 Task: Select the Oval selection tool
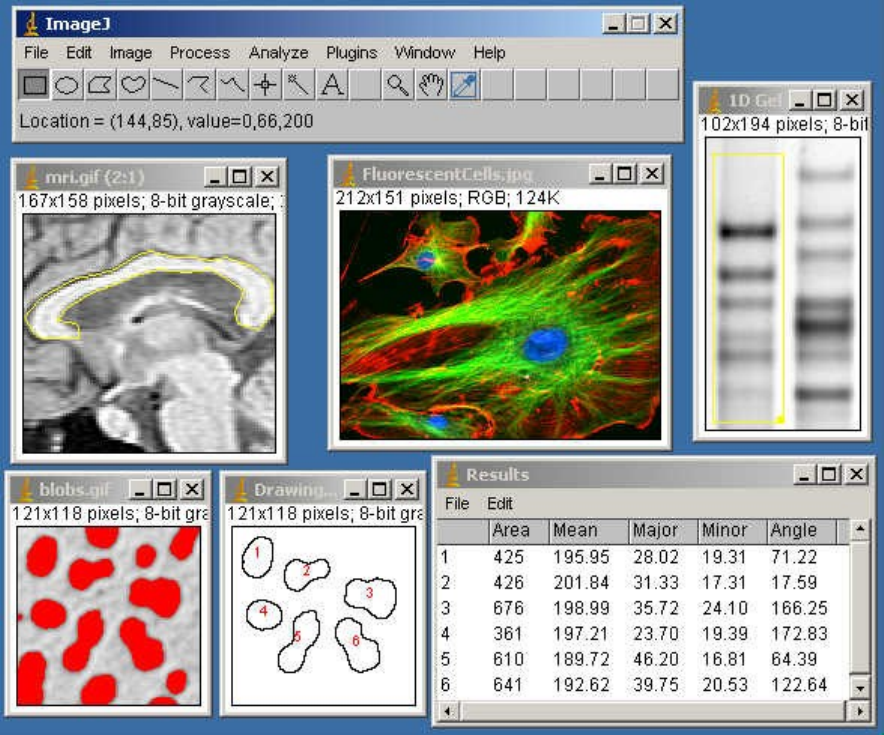66,85
